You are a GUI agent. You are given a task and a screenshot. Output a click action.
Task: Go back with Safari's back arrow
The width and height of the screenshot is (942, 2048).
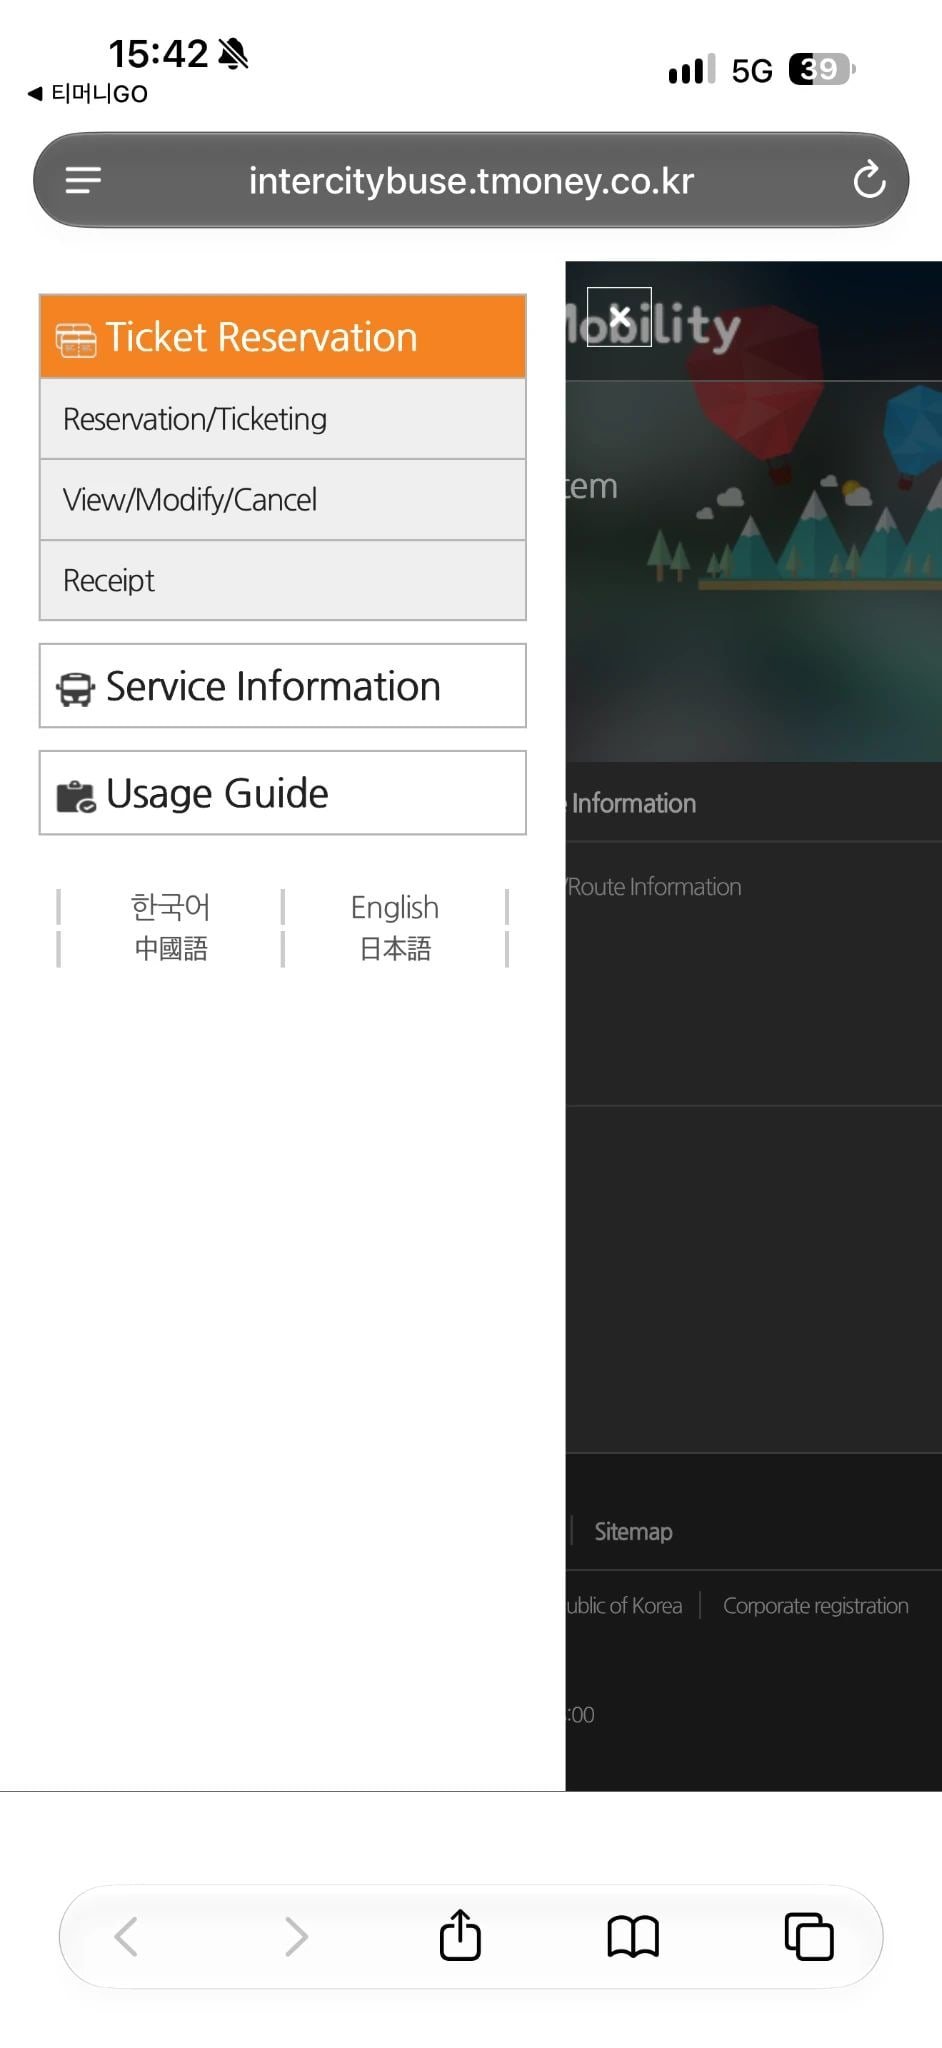click(x=126, y=1937)
